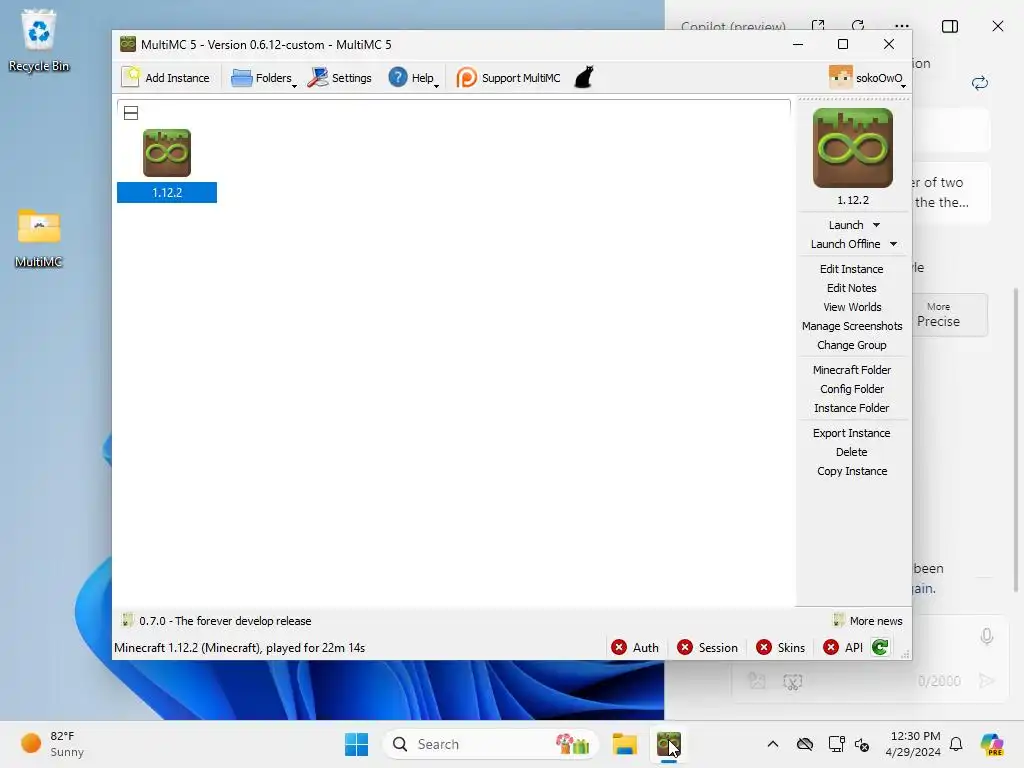Click the Add Instance toolbar button
This screenshot has height=768, width=1024.
pos(166,78)
